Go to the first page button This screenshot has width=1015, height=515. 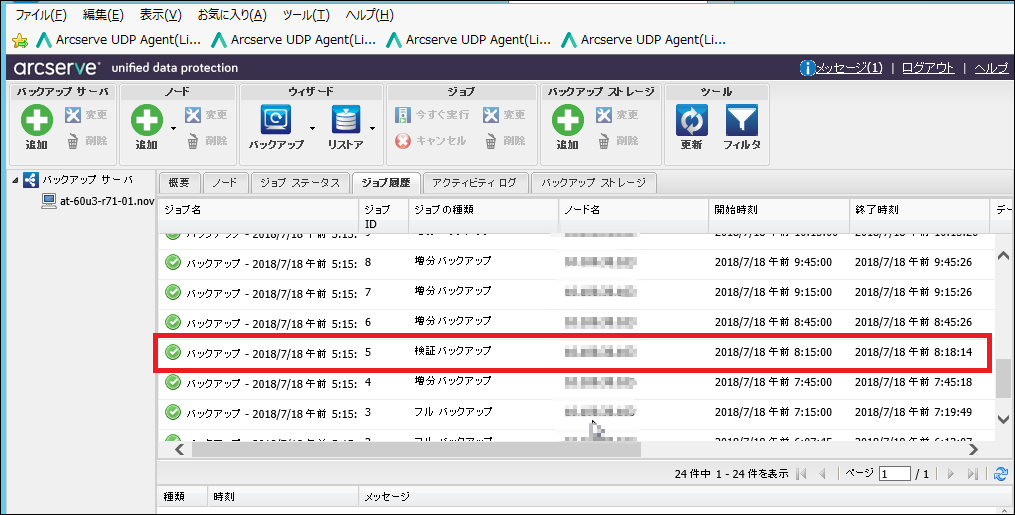(801, 474)
